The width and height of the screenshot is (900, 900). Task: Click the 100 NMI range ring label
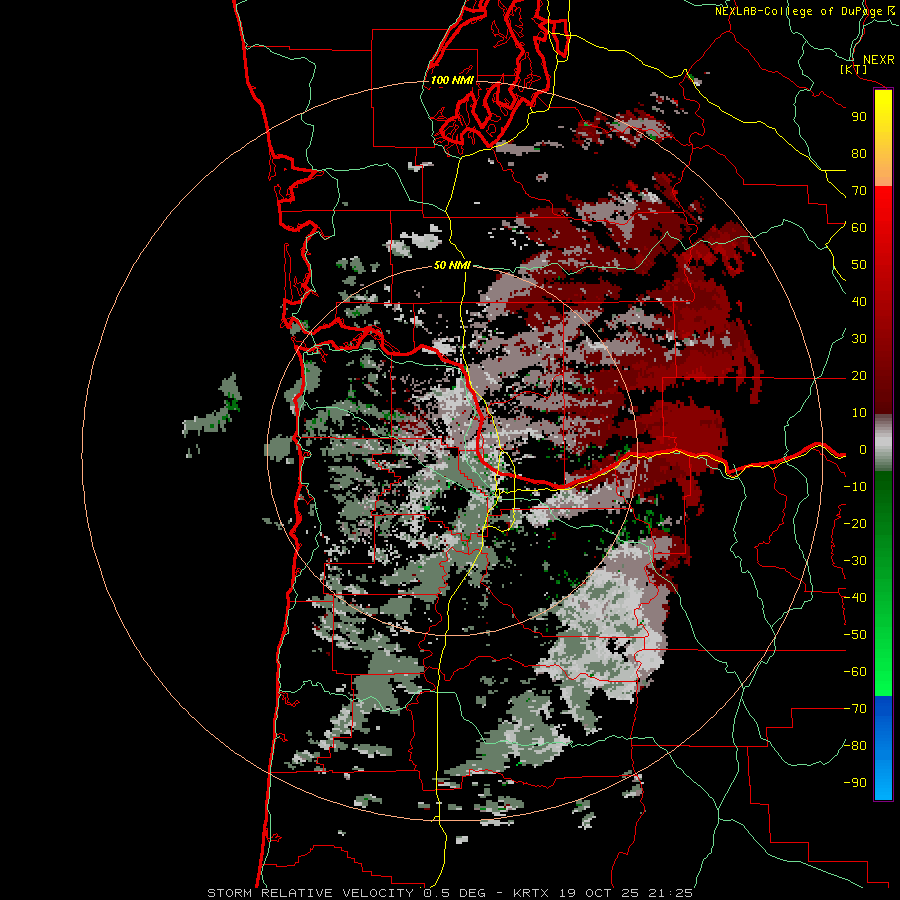[452, 80]
